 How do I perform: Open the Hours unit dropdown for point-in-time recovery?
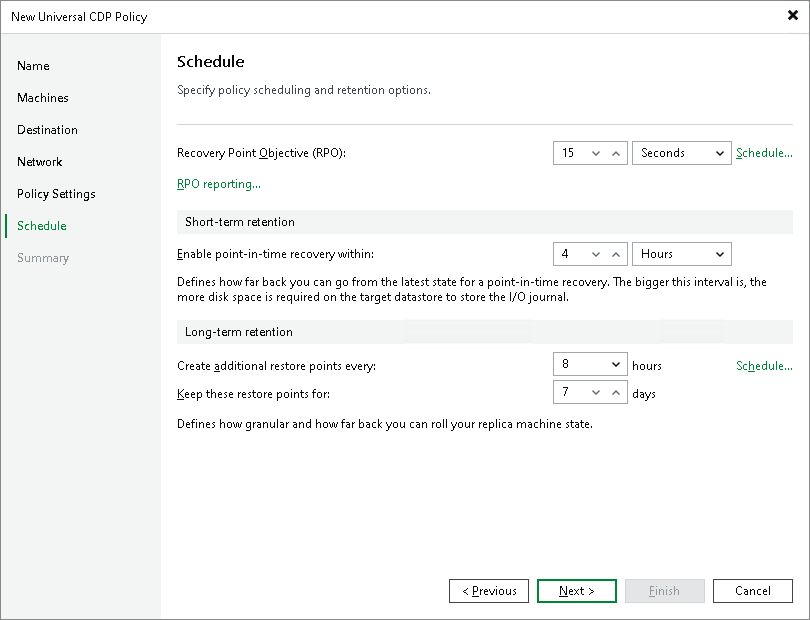click(x=718, y=254)
